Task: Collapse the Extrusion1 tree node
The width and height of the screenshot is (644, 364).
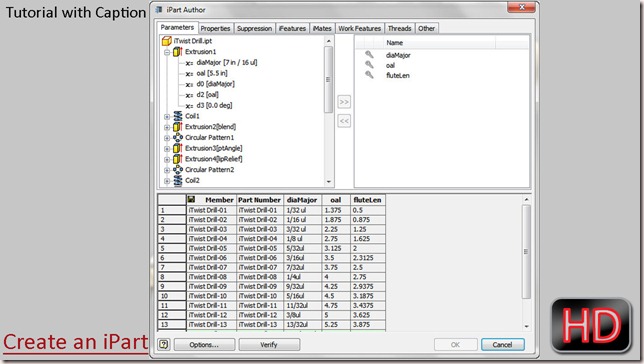Action: point(167,52)
